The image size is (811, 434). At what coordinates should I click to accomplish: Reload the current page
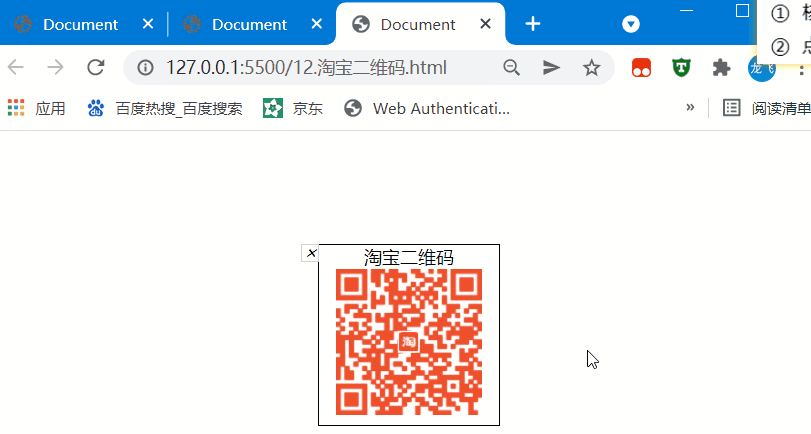(96, 67)
